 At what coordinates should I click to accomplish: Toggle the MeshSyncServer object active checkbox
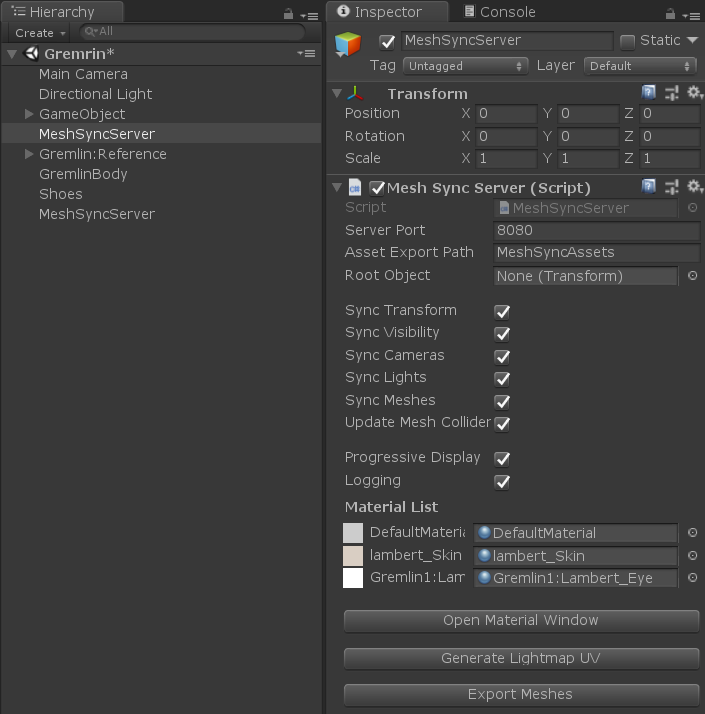(x=387, y=42)
